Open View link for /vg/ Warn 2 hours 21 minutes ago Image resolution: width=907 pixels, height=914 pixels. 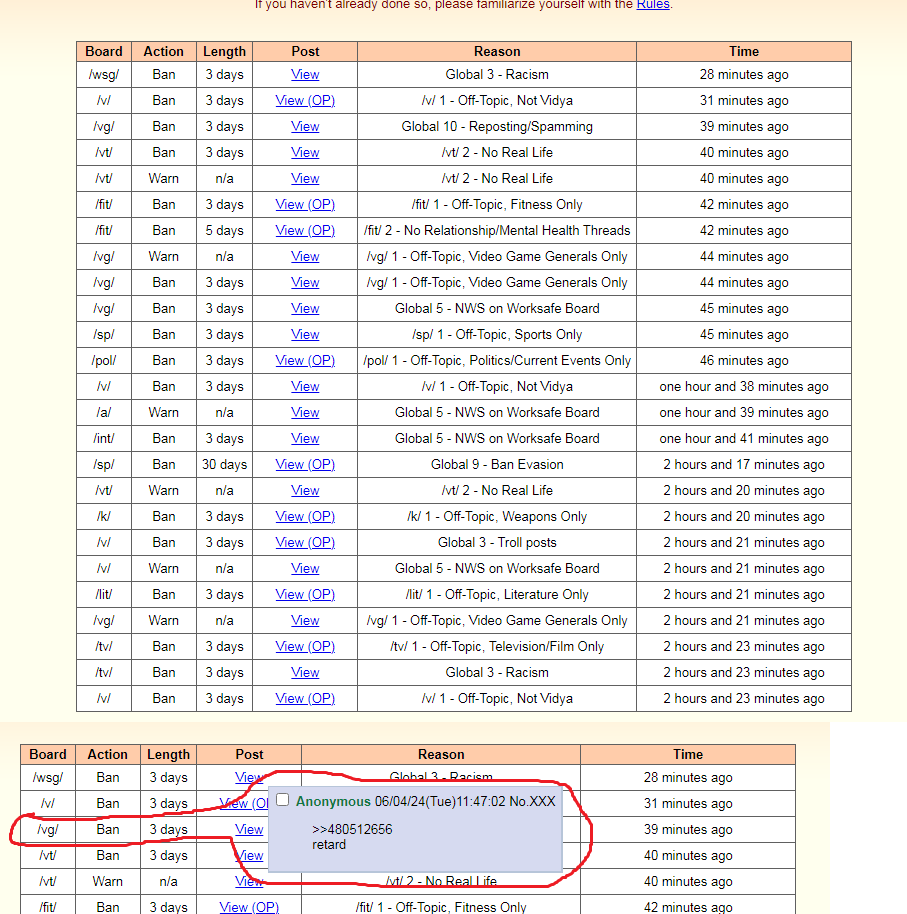click(x=305, y=621)
